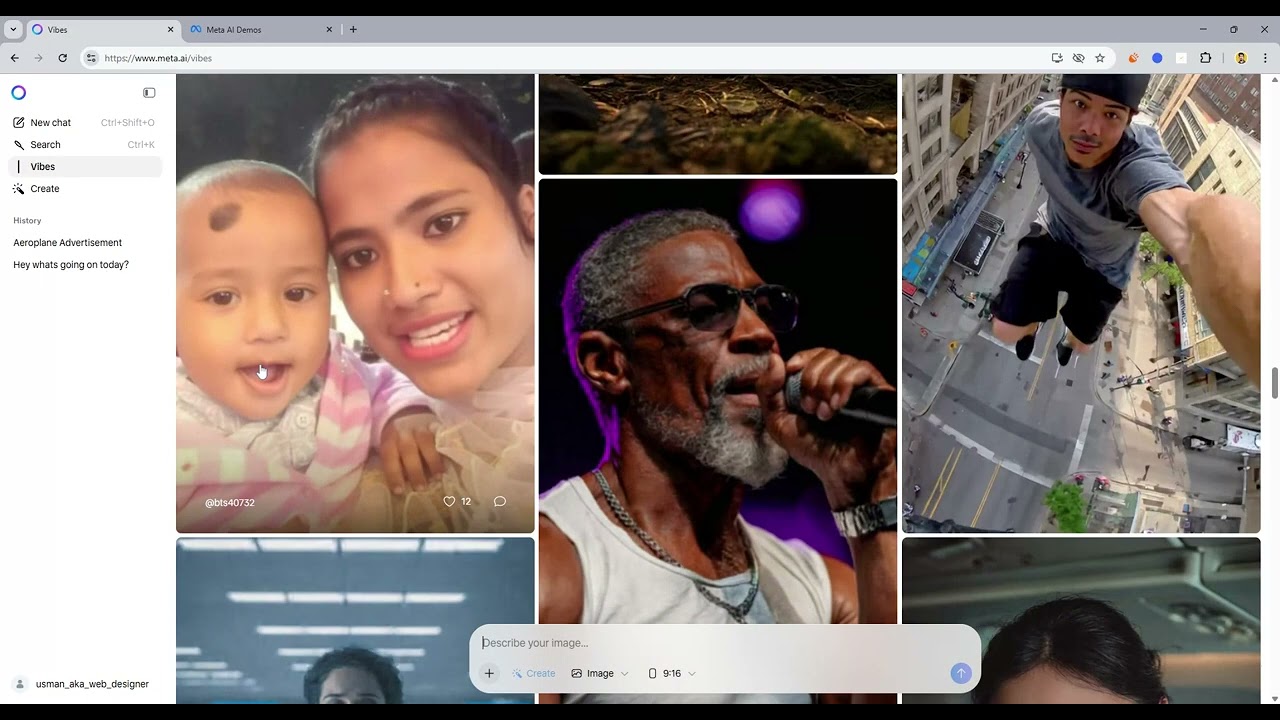
Task: Open Aeroplane Advertisement history chat
Action: 68,243
